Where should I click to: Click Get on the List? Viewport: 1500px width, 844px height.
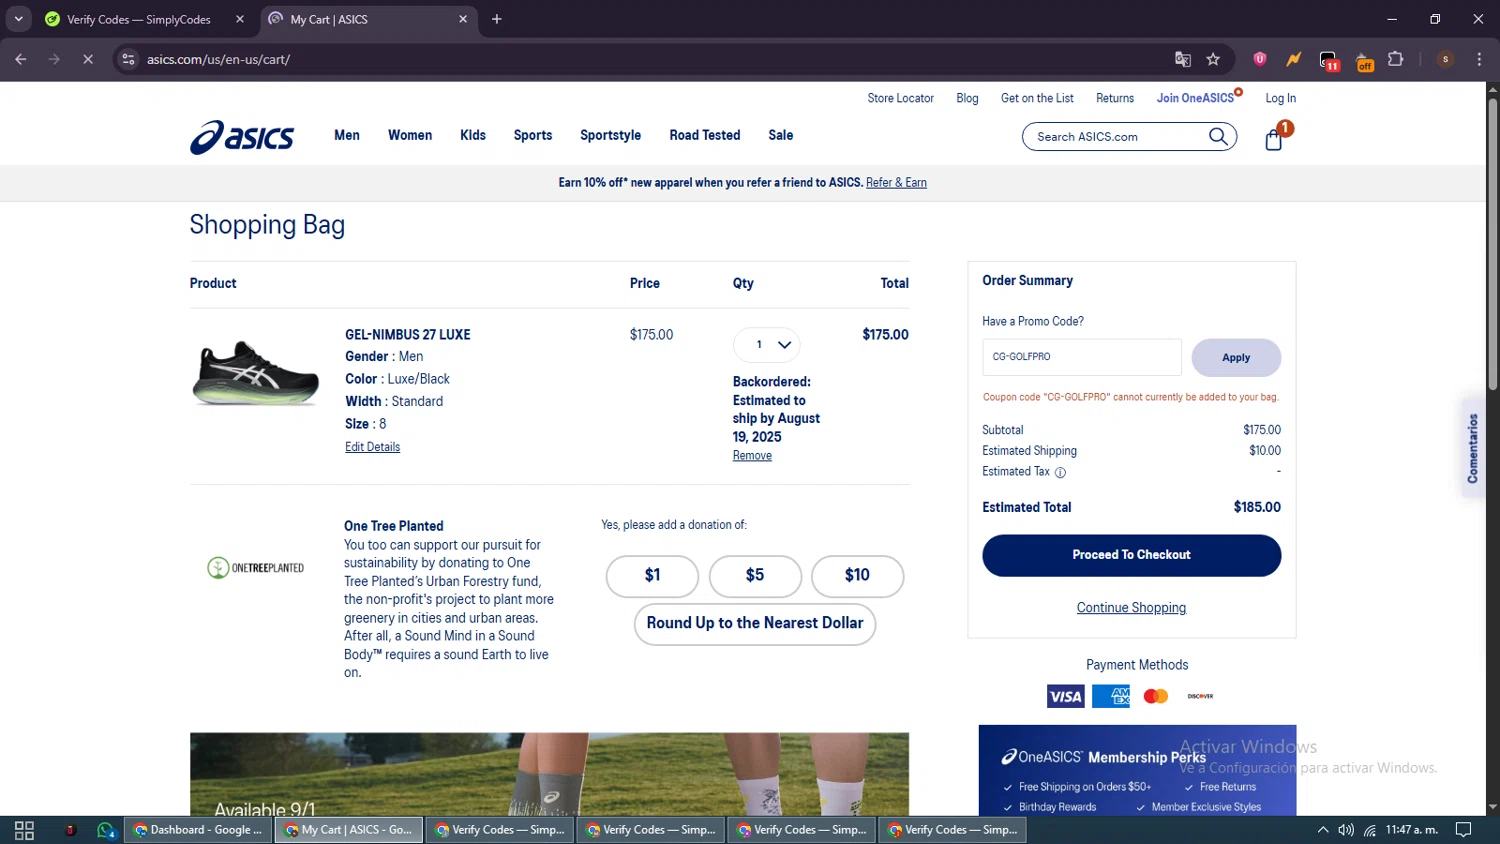(x=1037, y=98)
